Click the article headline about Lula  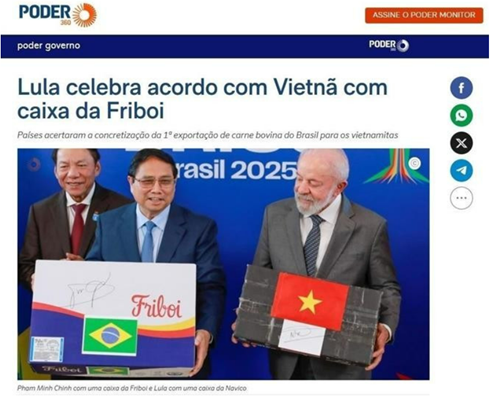point(202,99)
